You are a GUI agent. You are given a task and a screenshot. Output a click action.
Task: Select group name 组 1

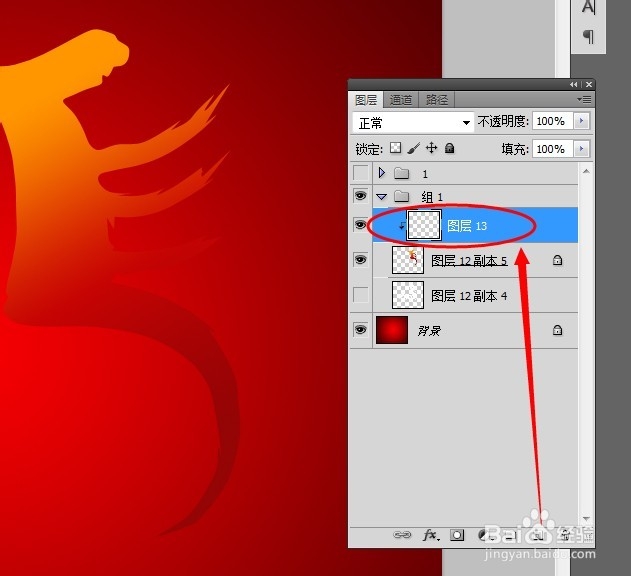(x=432, y=197)
